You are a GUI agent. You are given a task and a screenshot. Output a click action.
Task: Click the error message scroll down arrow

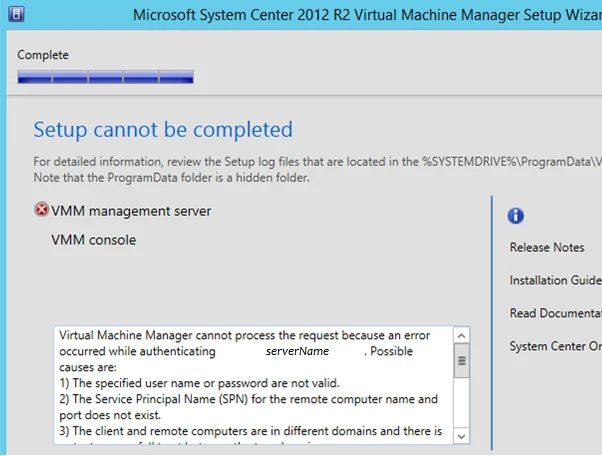pyautogui.click(x=461, y=436)
